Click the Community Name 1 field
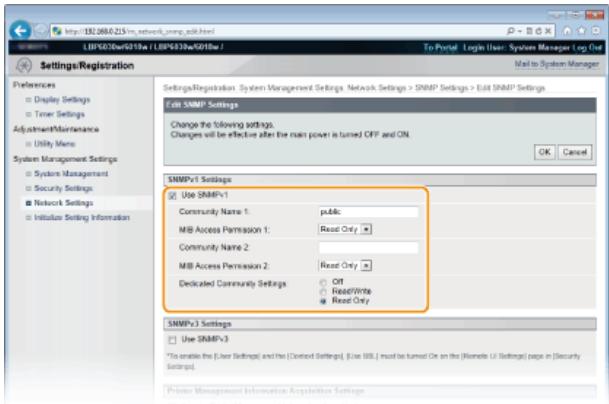 click(x=368, y=212)
